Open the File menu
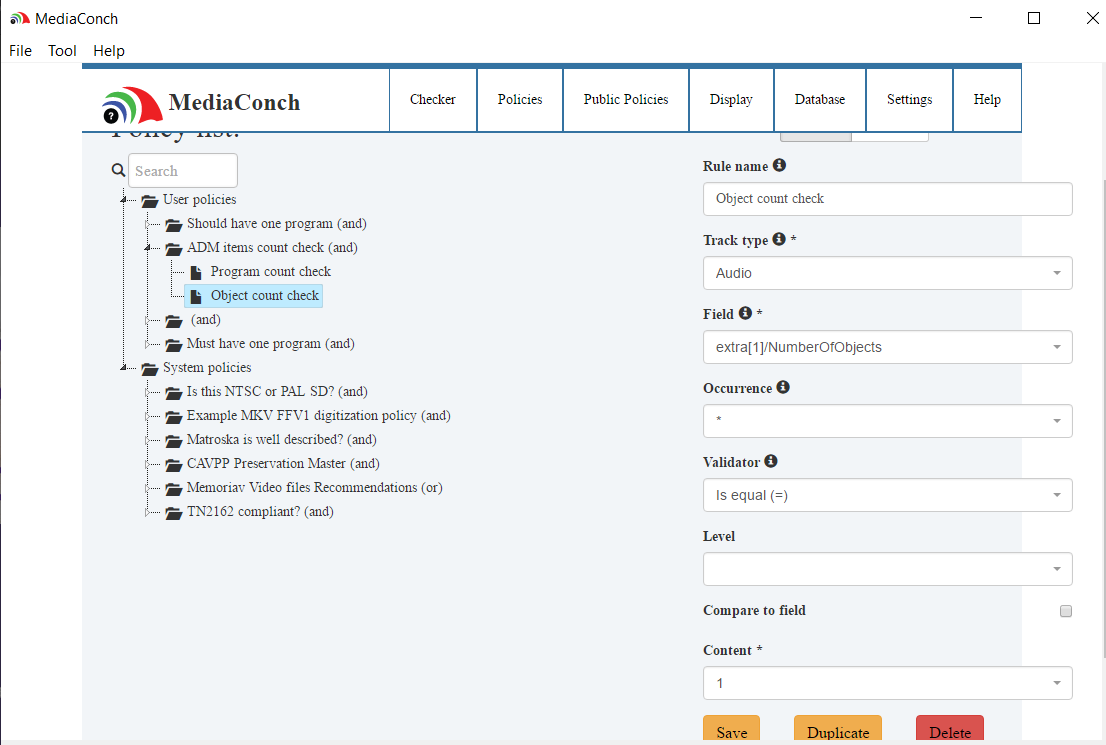This screenshot has height=745, width=1106. tap(20, 51)
